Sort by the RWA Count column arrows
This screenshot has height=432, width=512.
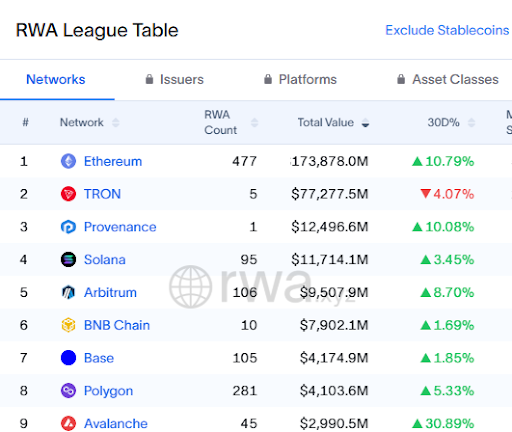point(254,123)
